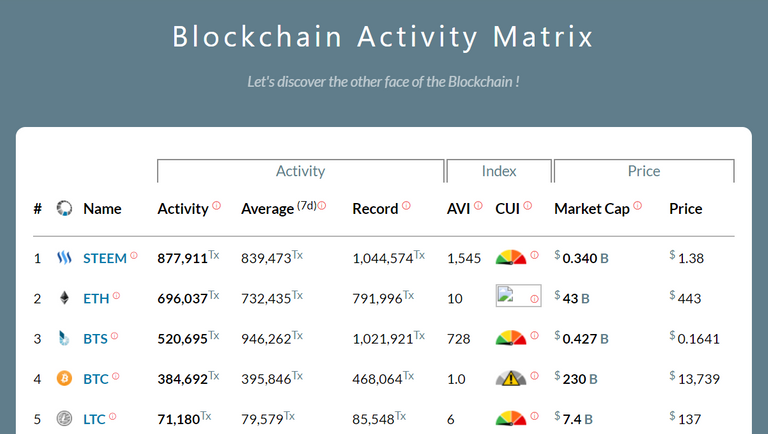Click info icon next to Activity column header
The image size is (768, 434).
pos(216,205)
